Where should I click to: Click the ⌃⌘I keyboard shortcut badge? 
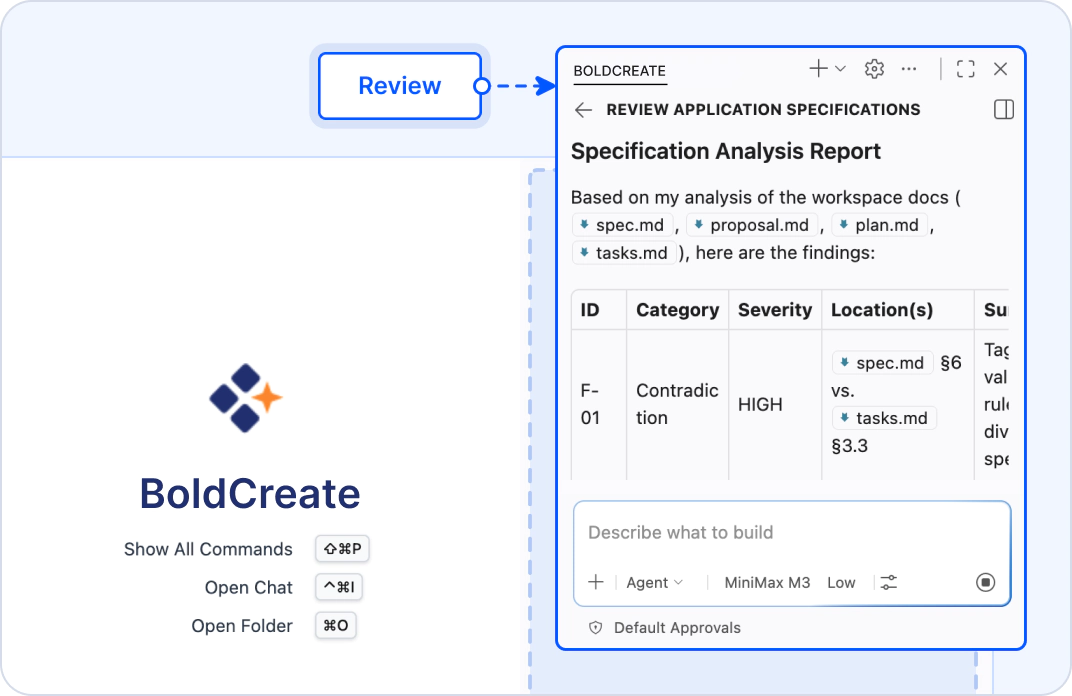coord(339,587)
